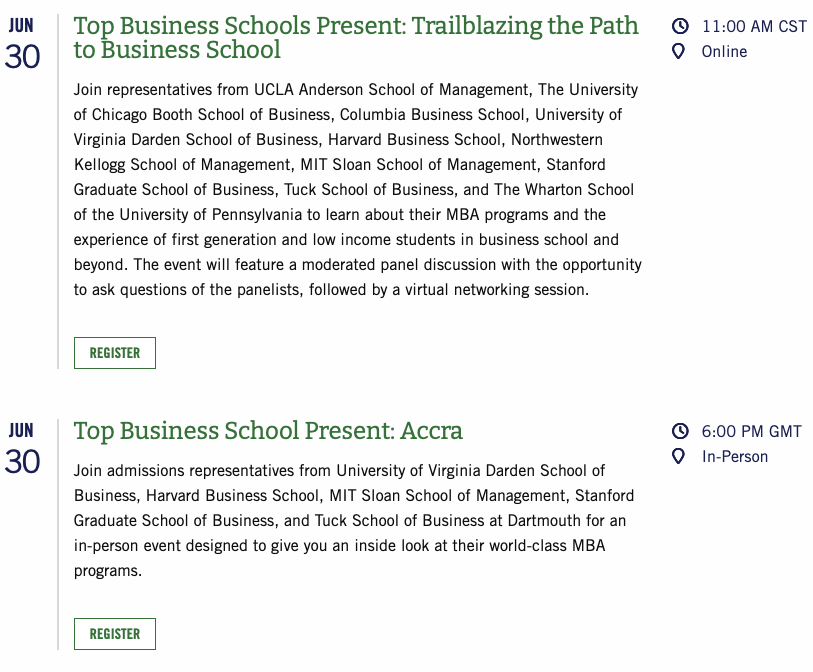Image resolution: width=813 pixels, height=672 pixels.
Task: Click the 11:00 AM CST time label
Action: click(x=754, y=26)
